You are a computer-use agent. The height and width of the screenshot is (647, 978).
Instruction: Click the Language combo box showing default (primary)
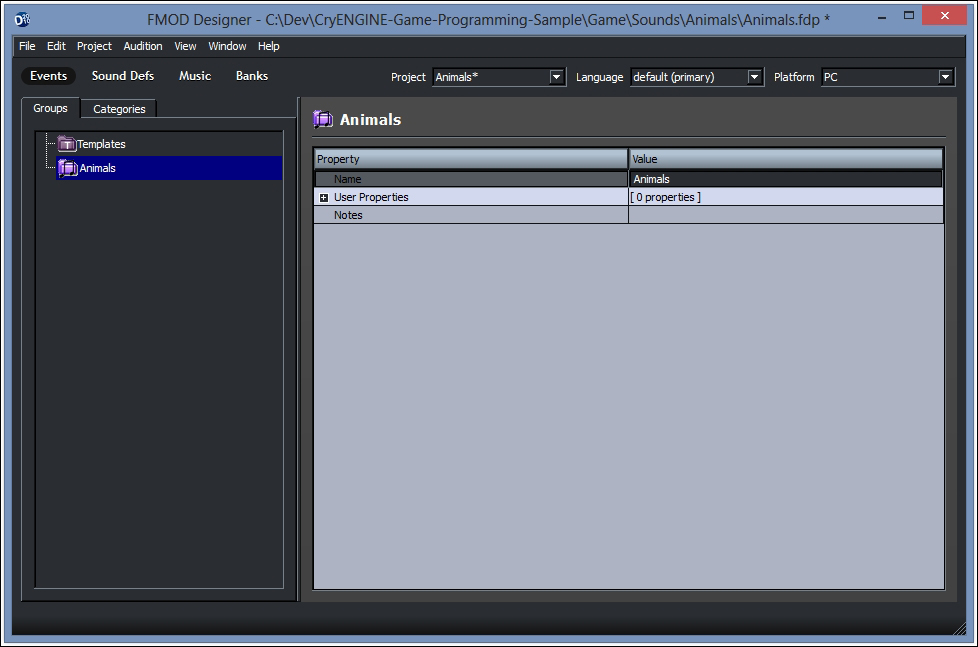coord(697,77)
